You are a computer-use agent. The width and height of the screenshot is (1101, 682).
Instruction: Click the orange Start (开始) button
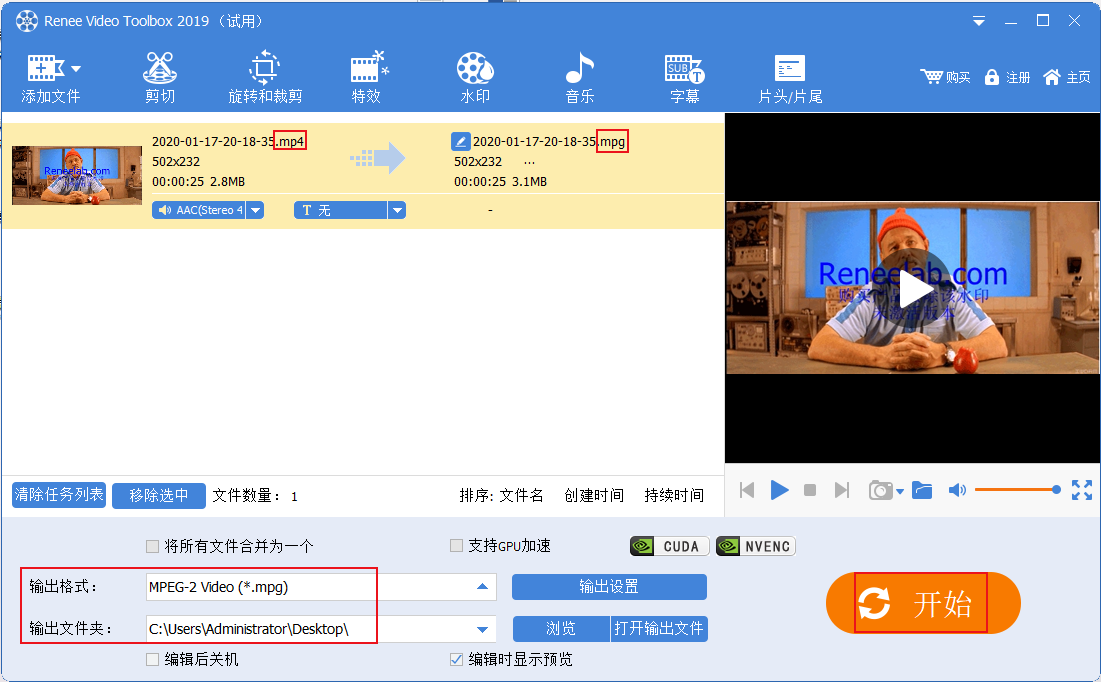coord(923,603)
